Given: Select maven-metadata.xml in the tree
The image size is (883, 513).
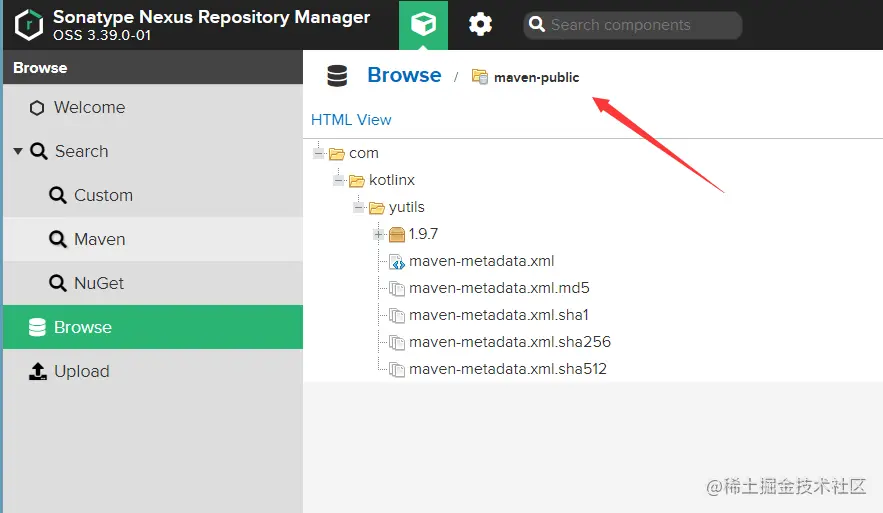Looking at the screenshot, I should click(481, 261).
